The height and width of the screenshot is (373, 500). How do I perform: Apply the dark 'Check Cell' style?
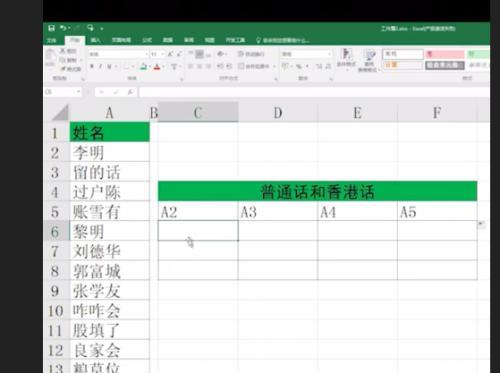pos(445,65)
